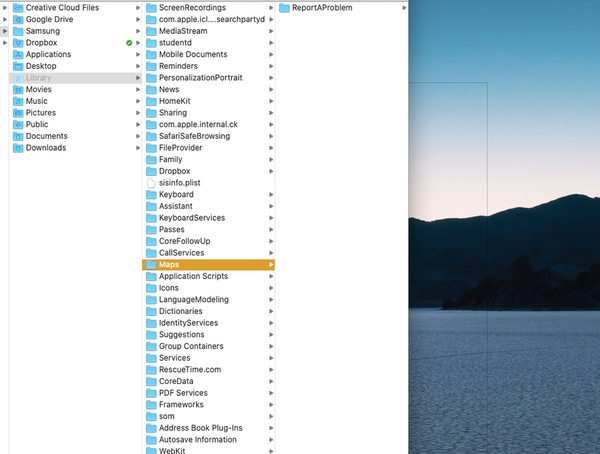Expand the Group Containers folder chevron
Image resolution: width=600 pixels, height=454 pixels.
click(x=271, y=347)
